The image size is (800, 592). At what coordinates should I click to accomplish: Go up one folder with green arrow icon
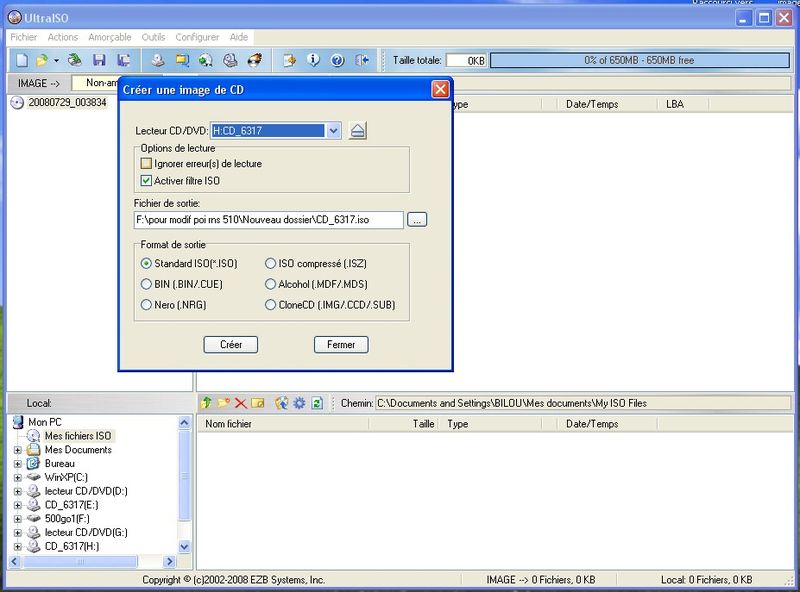click(206, 403)
